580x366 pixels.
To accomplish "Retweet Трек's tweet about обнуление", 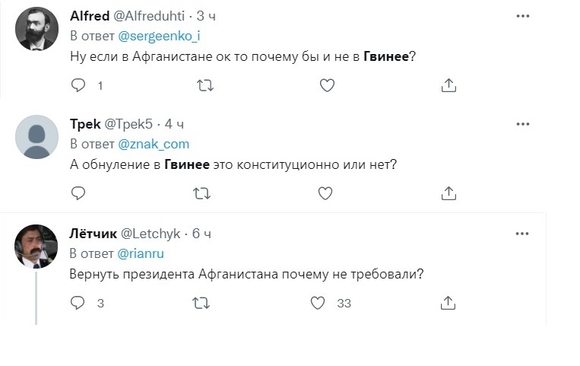I will [x=202, y=193].
